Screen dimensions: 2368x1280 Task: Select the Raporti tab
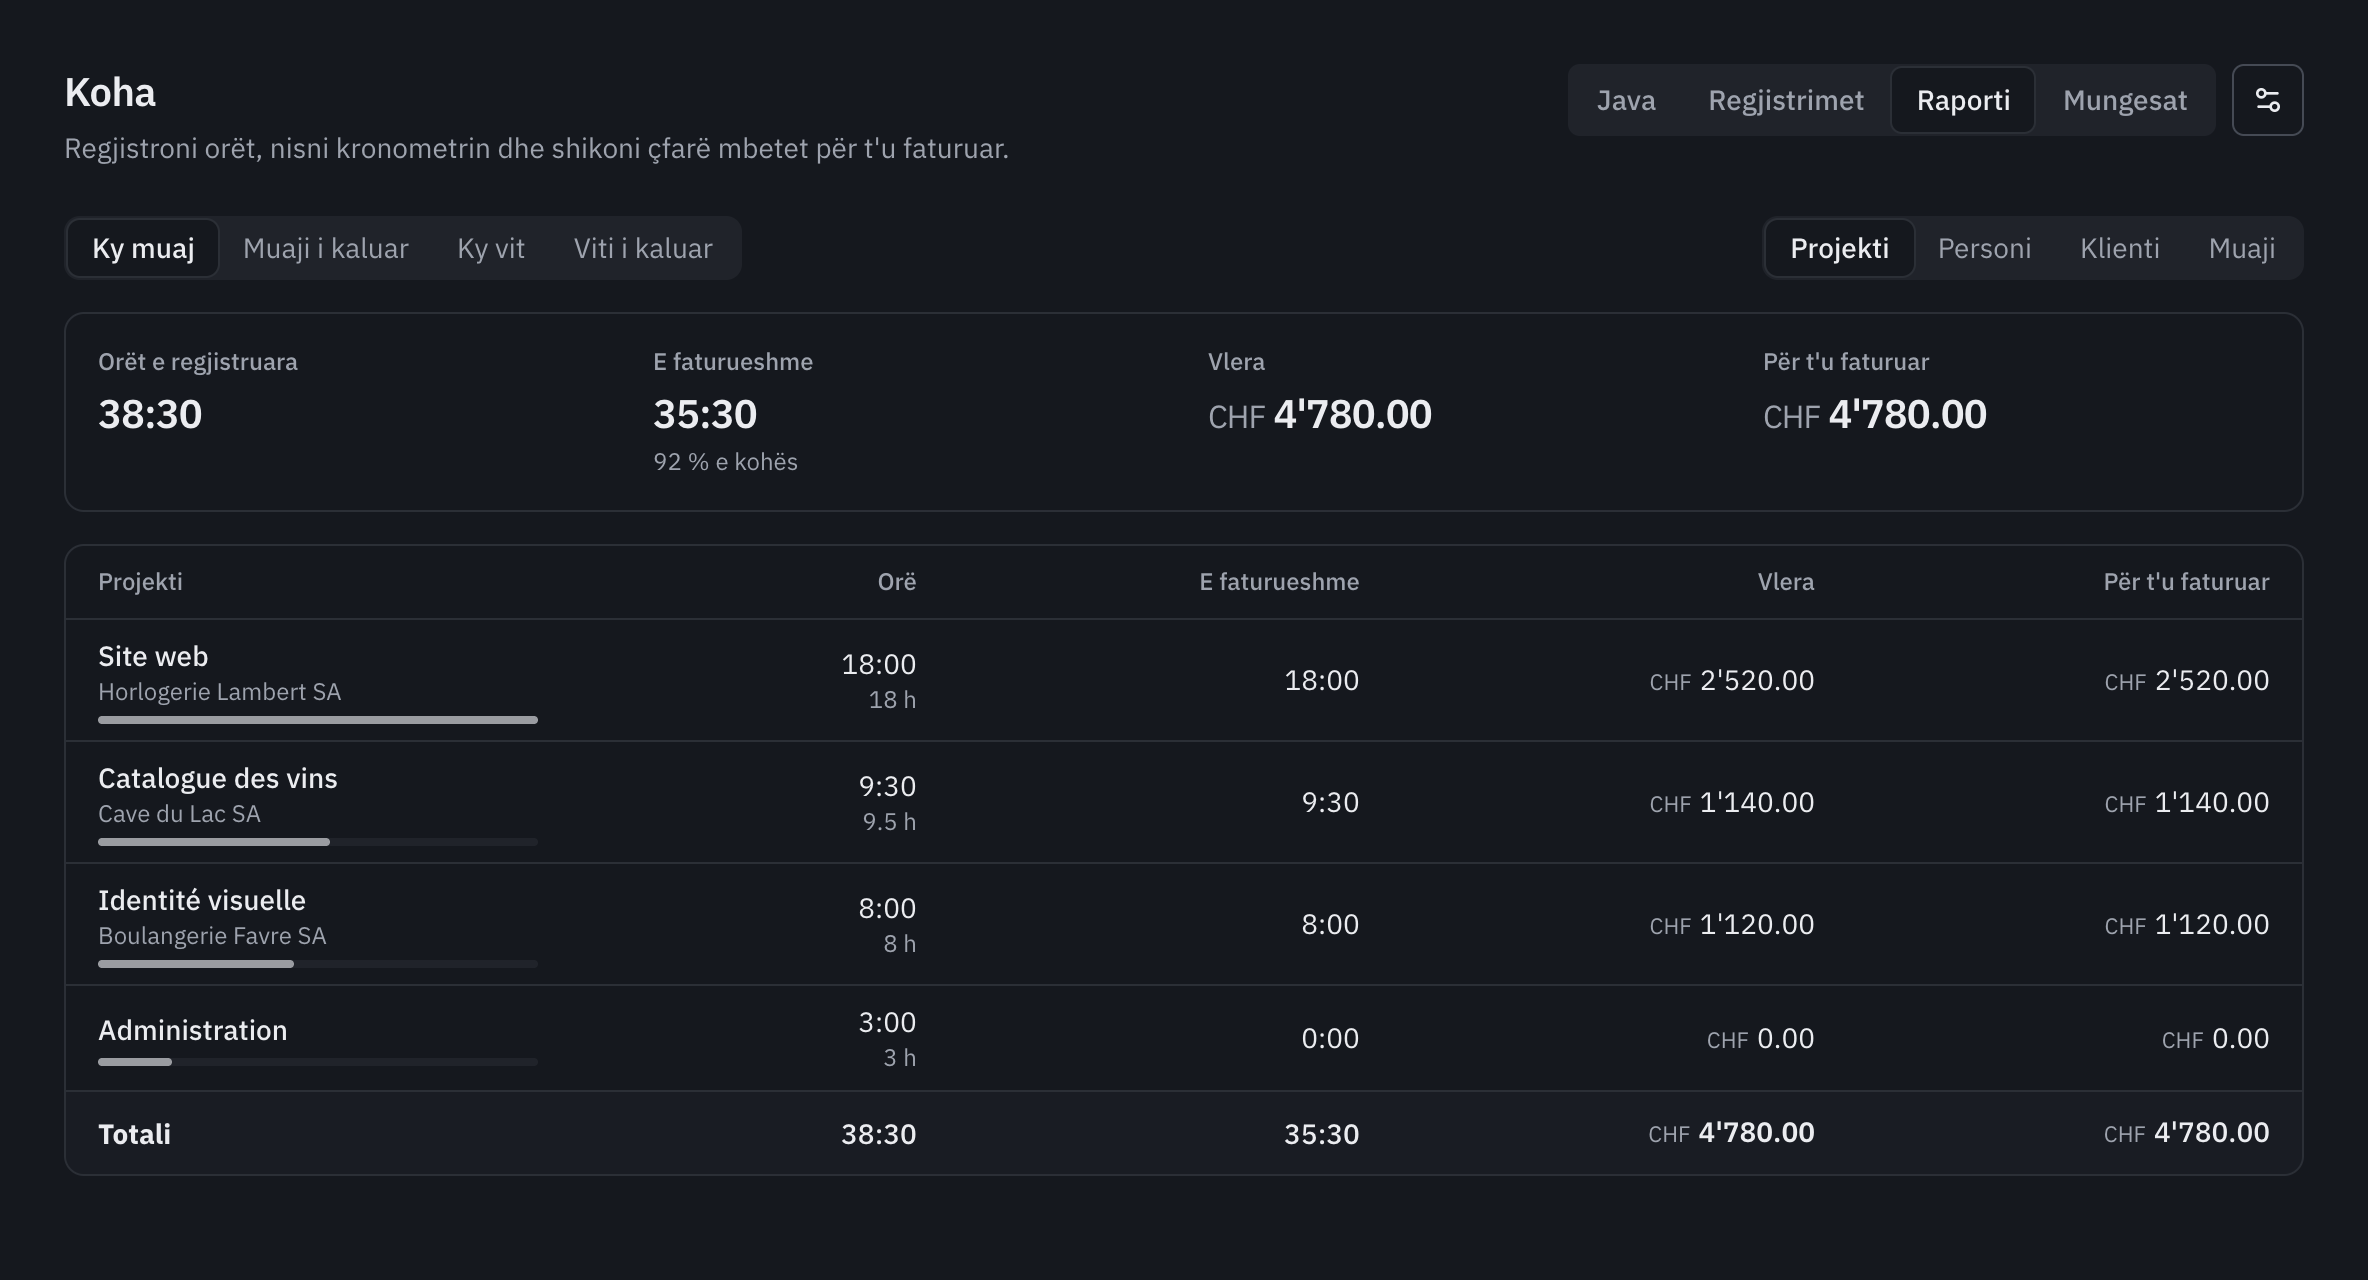[x=1963, y=100]
